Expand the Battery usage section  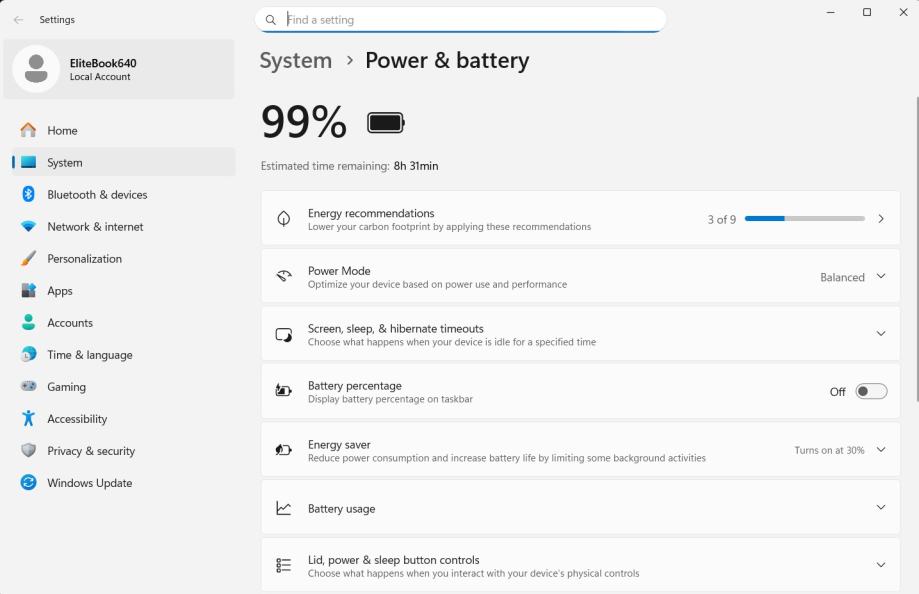[880, 508]
